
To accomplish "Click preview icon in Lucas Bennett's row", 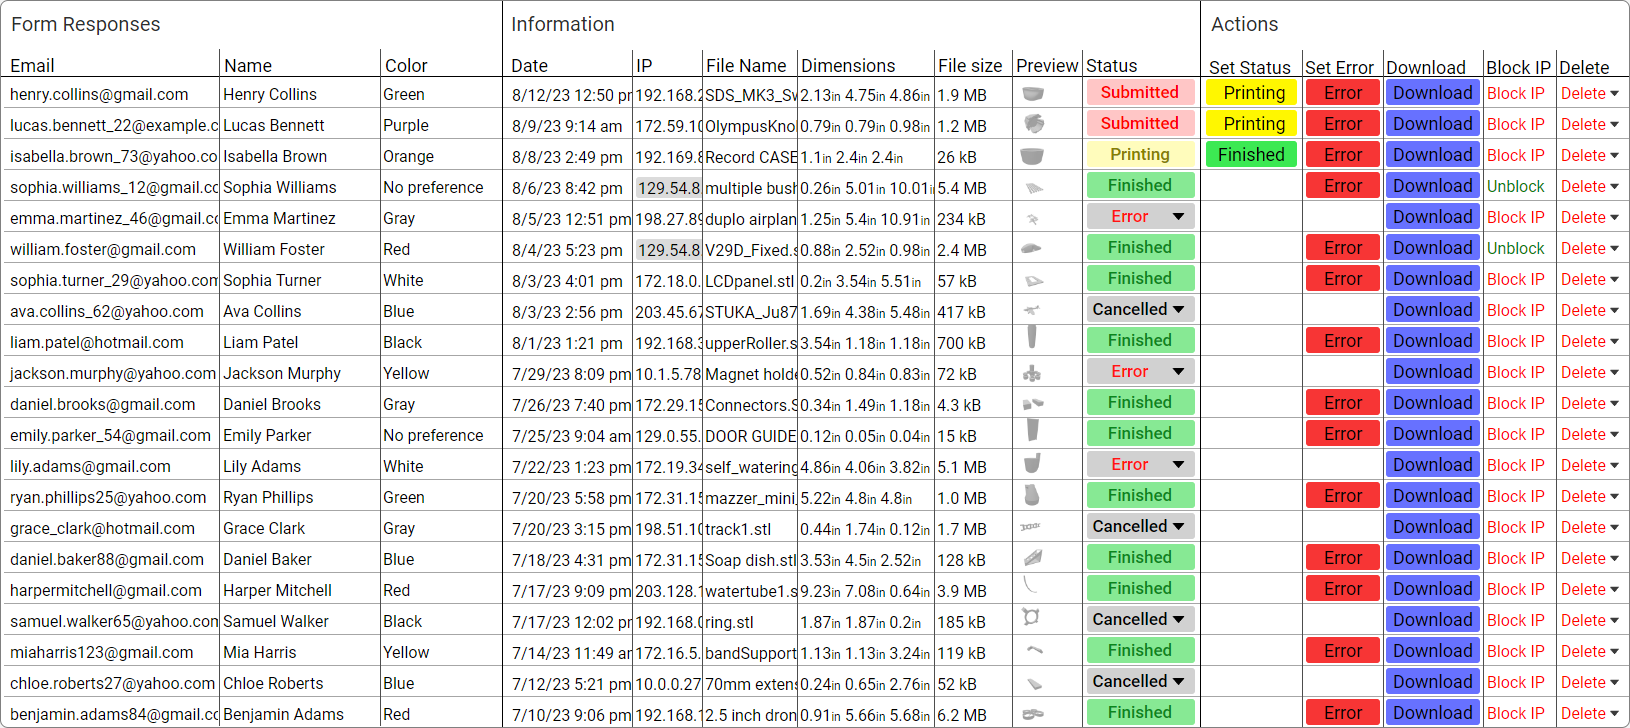I will point(1034,124).
